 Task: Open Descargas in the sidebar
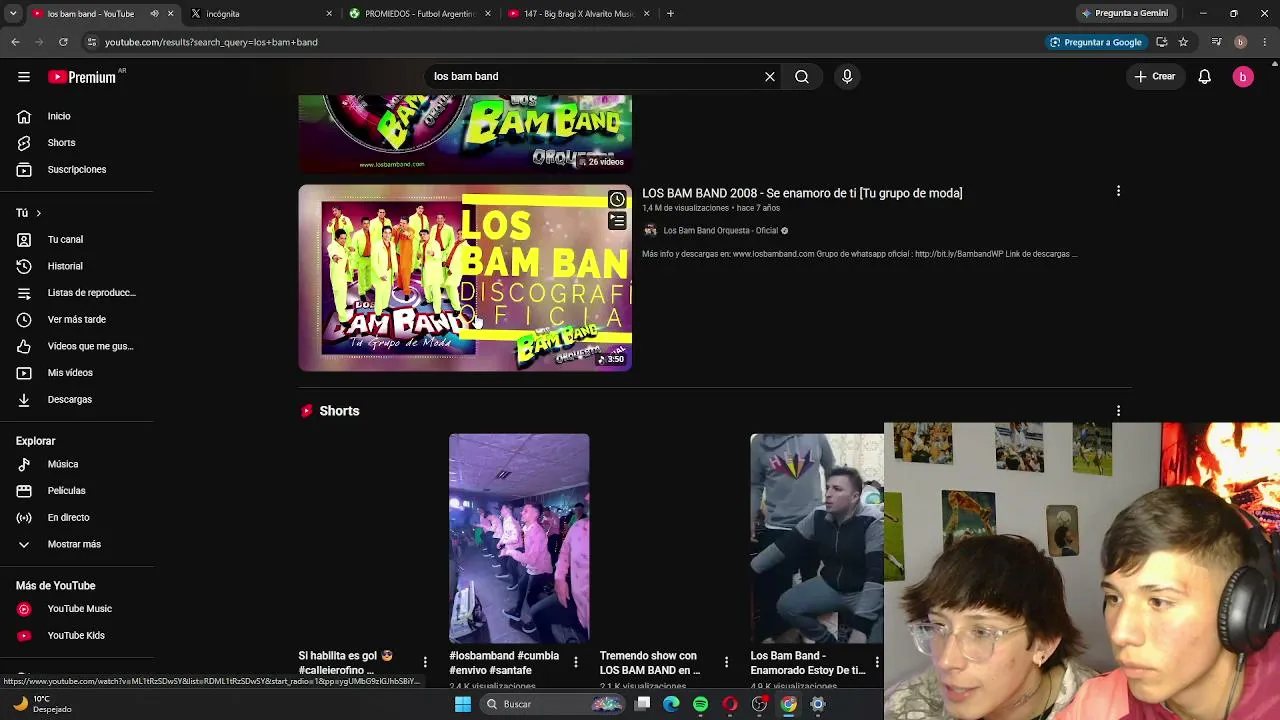coord(68,399)
